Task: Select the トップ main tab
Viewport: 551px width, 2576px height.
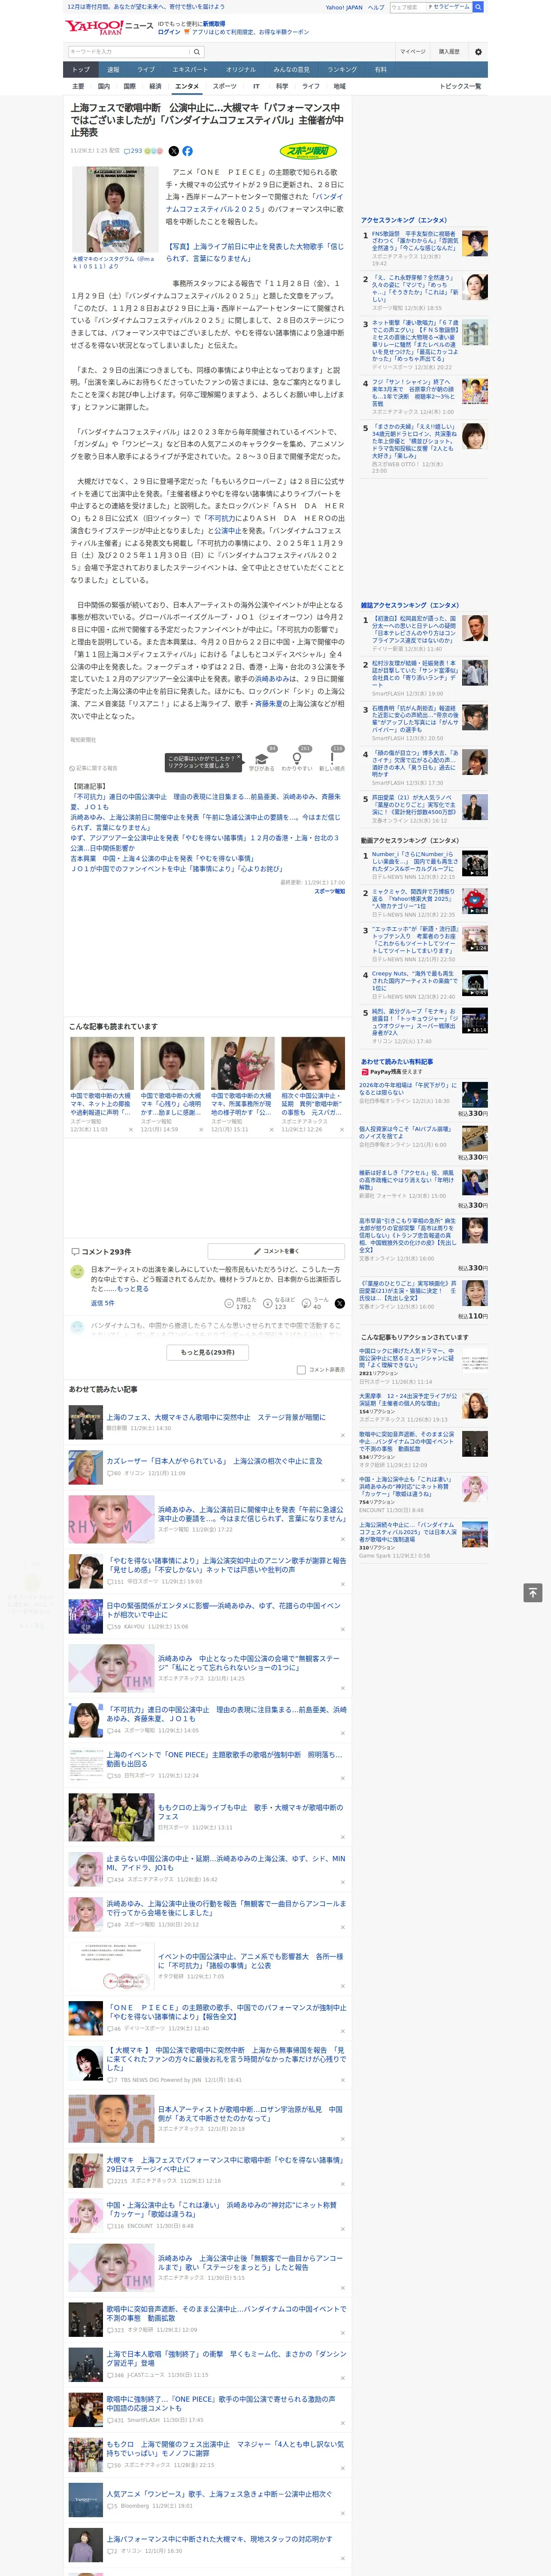Action: point(81,70)
